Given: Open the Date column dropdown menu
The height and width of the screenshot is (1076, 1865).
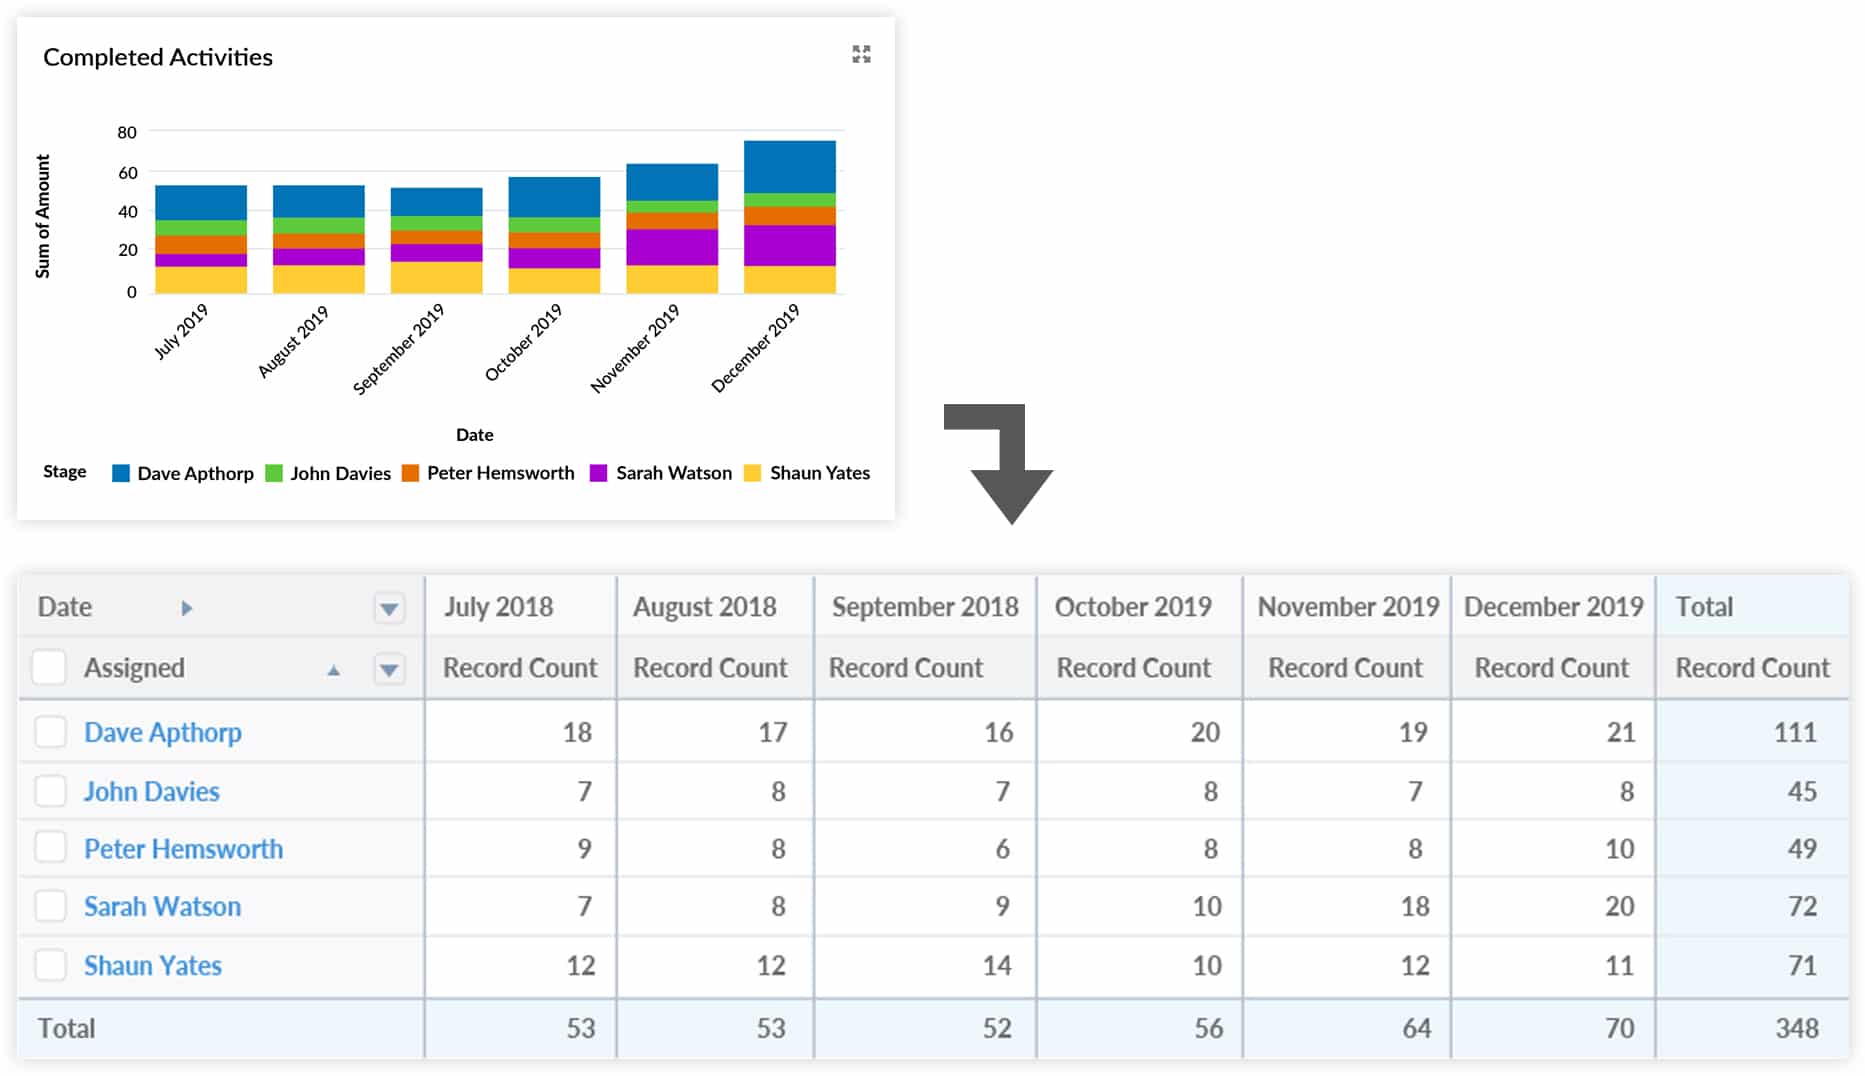Looking at the screenshot, I should click(x=389, y=608).
